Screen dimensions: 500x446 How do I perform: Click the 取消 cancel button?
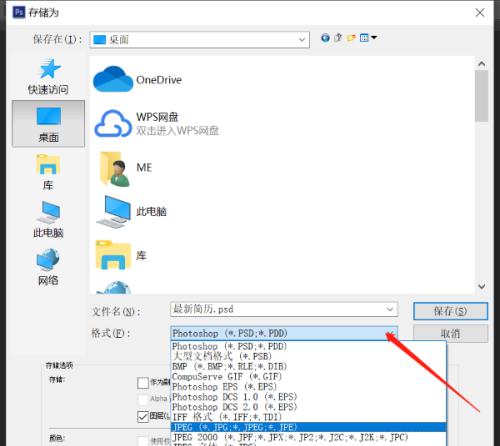[450, 334]
